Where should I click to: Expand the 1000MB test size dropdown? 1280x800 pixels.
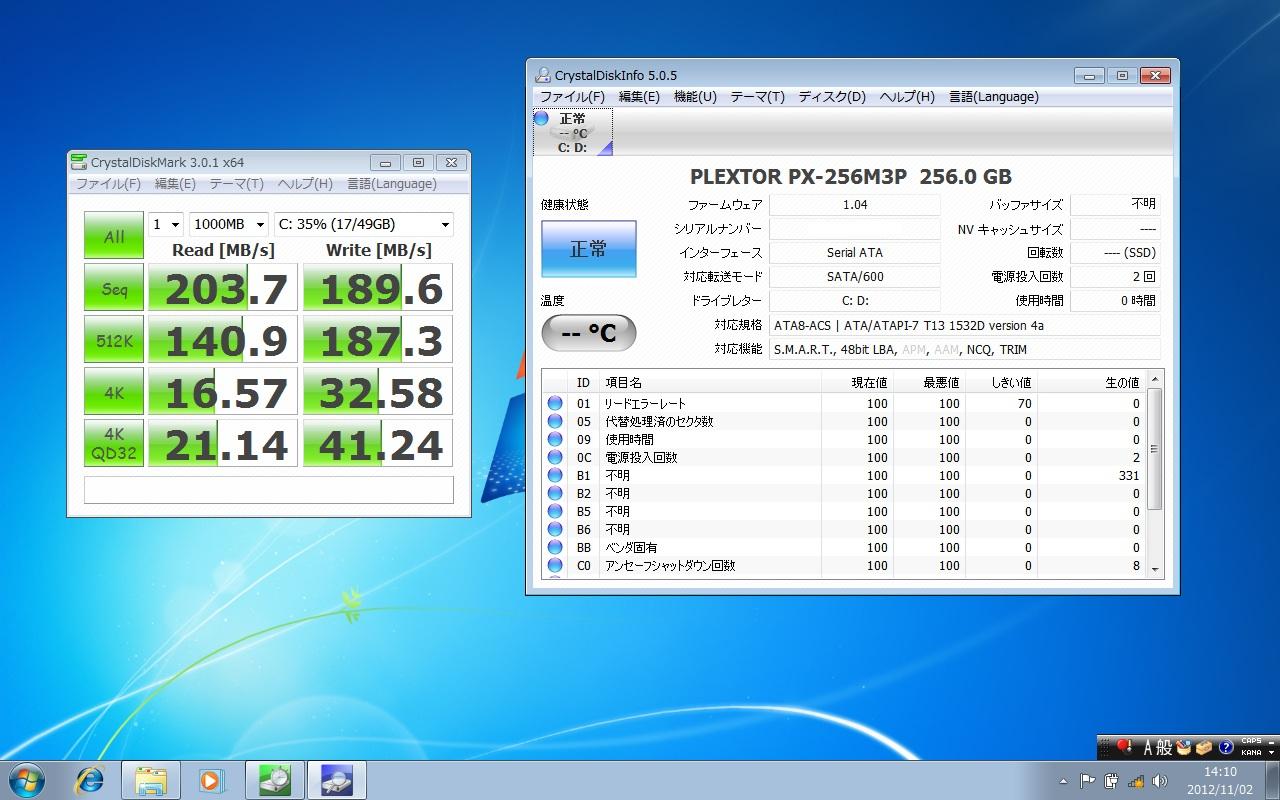[x=229, y=225]
